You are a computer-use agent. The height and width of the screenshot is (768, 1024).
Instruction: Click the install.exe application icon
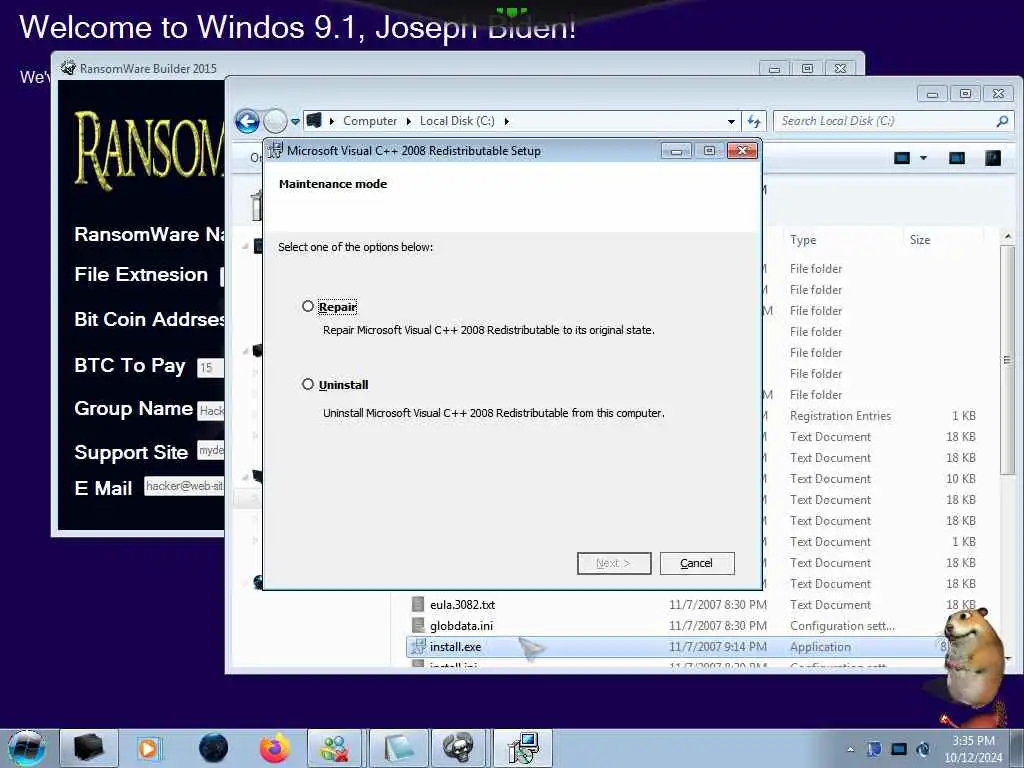coord(418,647)
